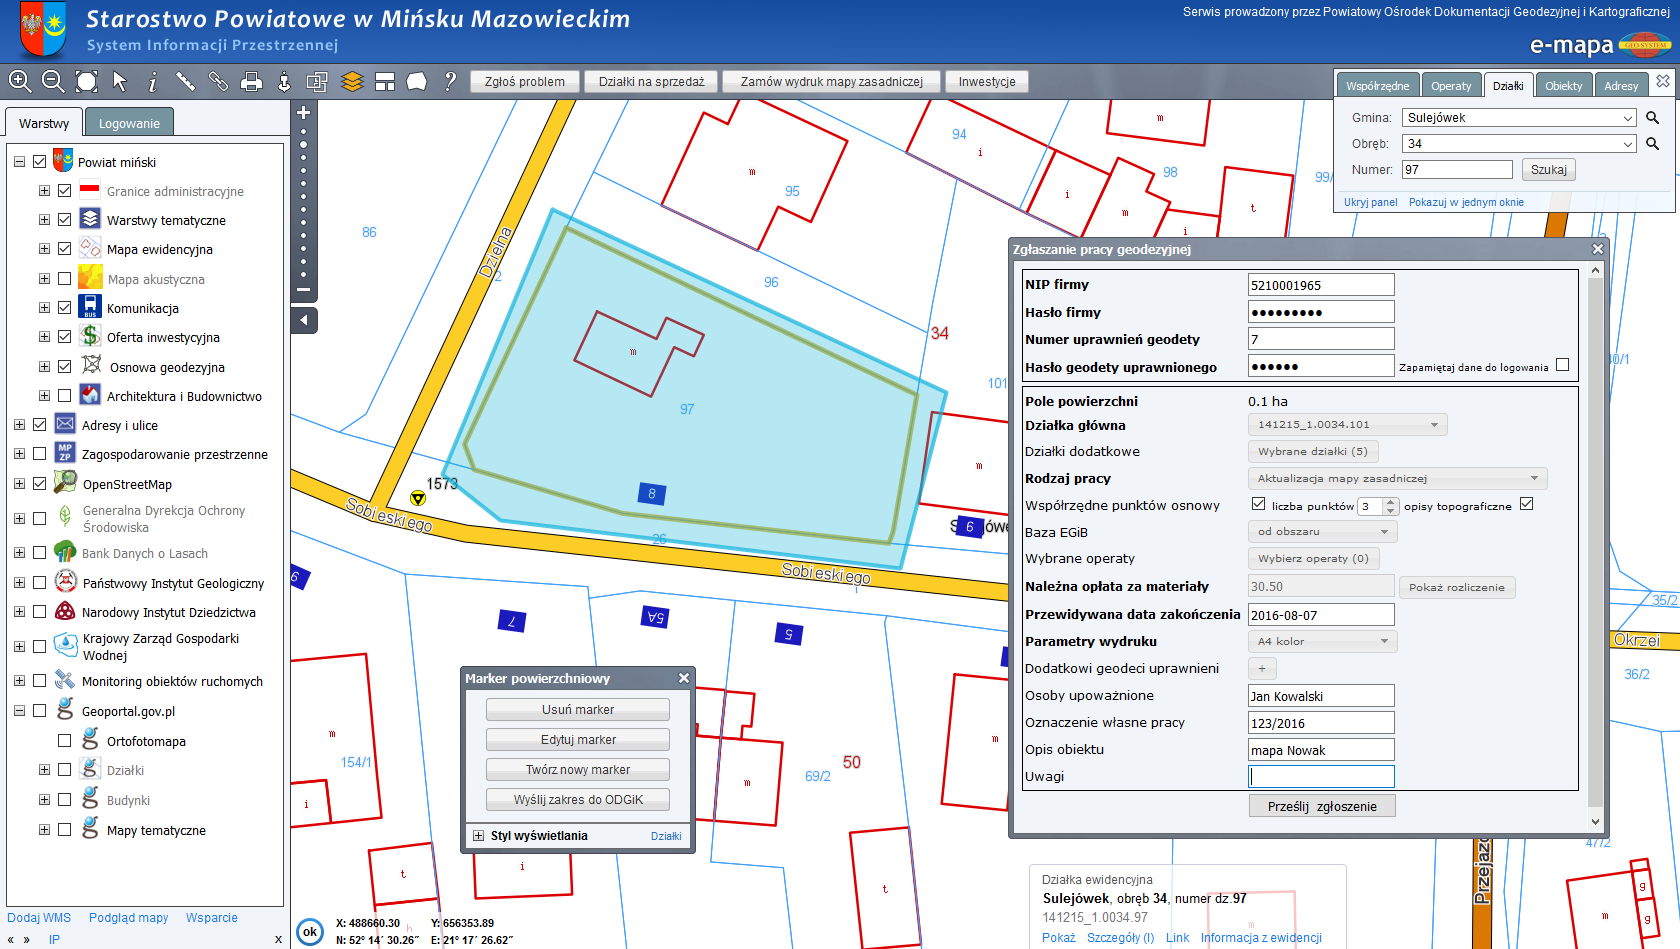Select the ruler measure tool
This screenshot has height=949, width=1680.
coord(185,82)
